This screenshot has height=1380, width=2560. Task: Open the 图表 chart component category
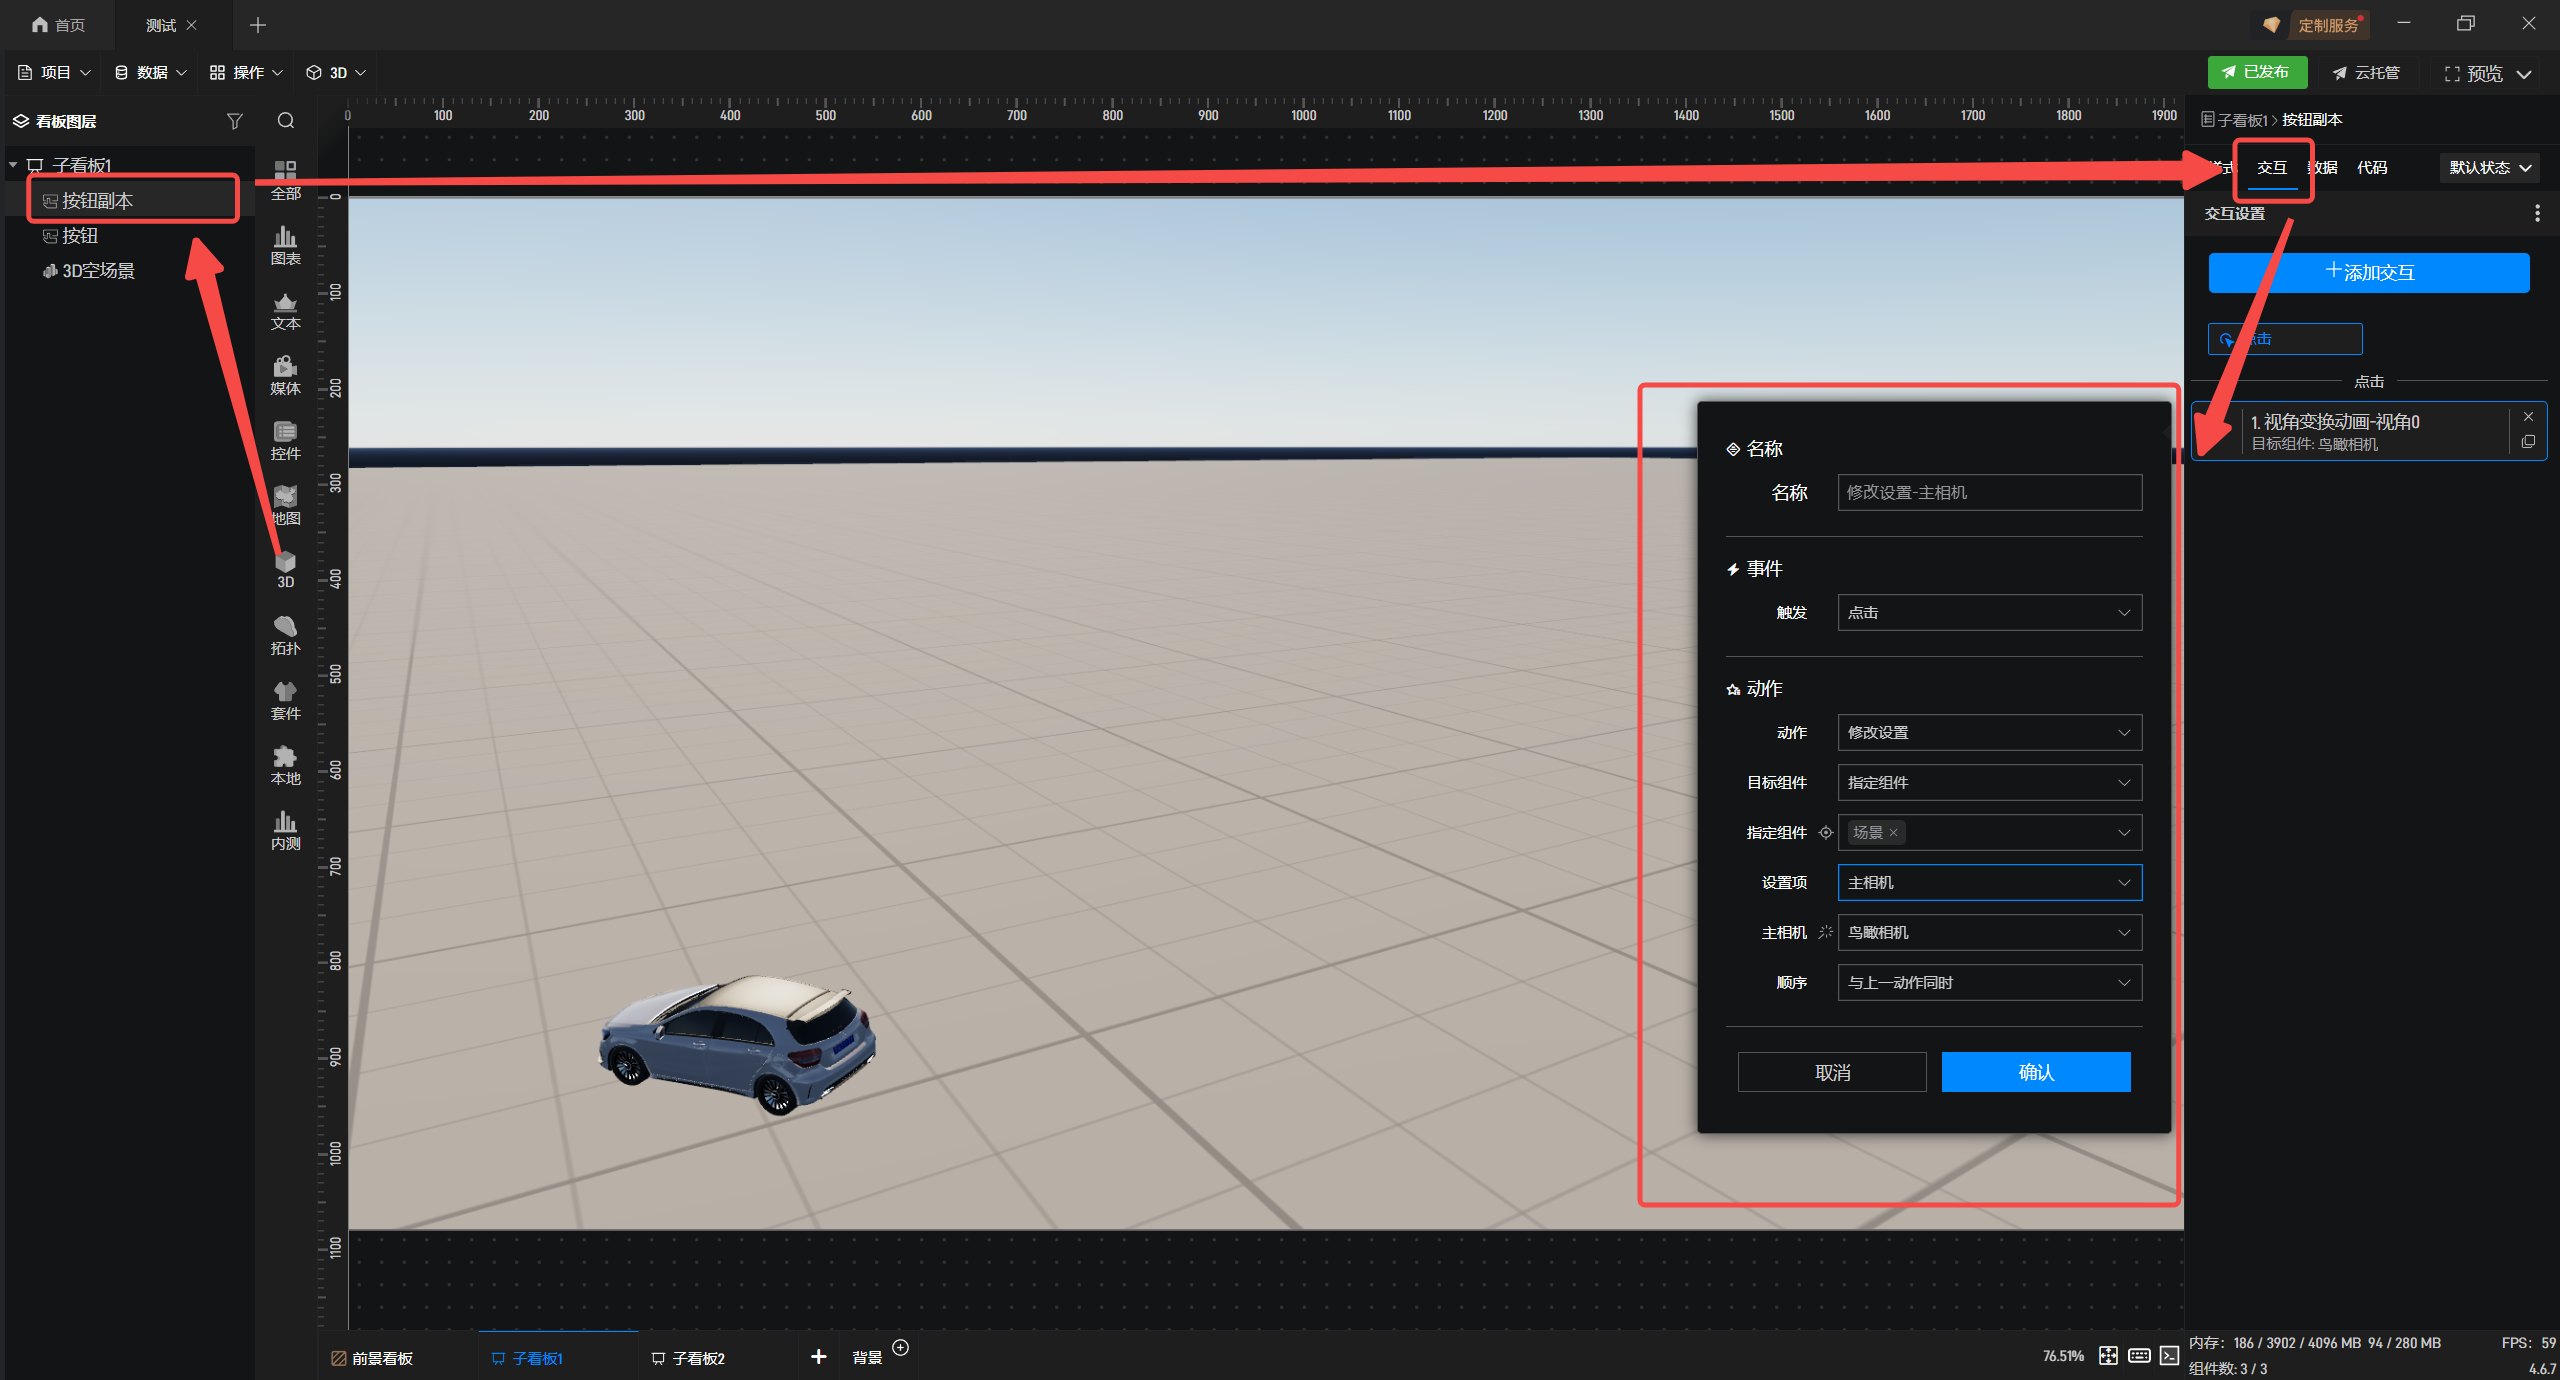(285, 244)
